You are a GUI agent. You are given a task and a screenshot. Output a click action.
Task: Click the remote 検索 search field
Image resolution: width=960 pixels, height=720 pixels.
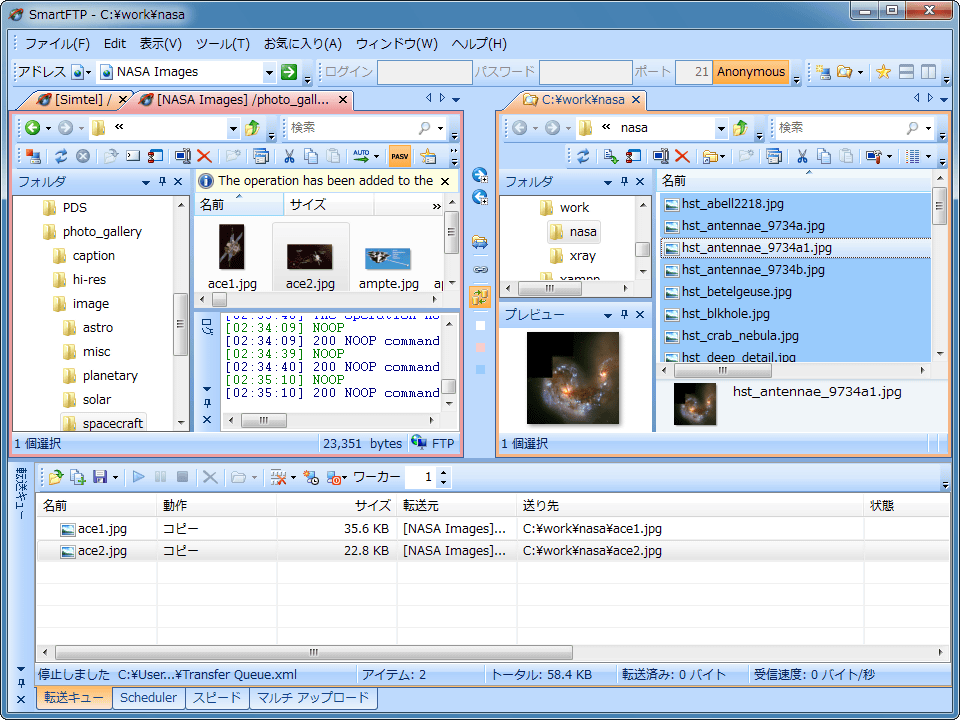352,127
